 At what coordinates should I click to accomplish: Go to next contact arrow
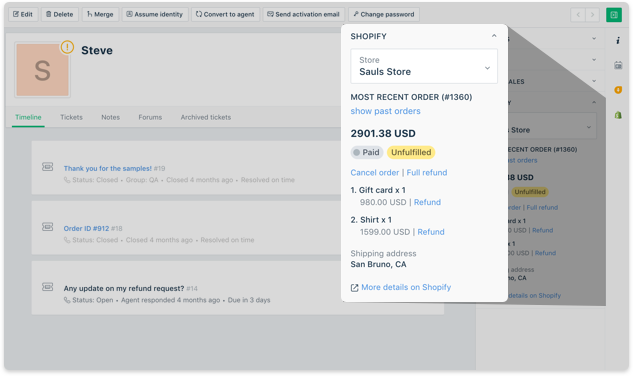coord(592,15)
